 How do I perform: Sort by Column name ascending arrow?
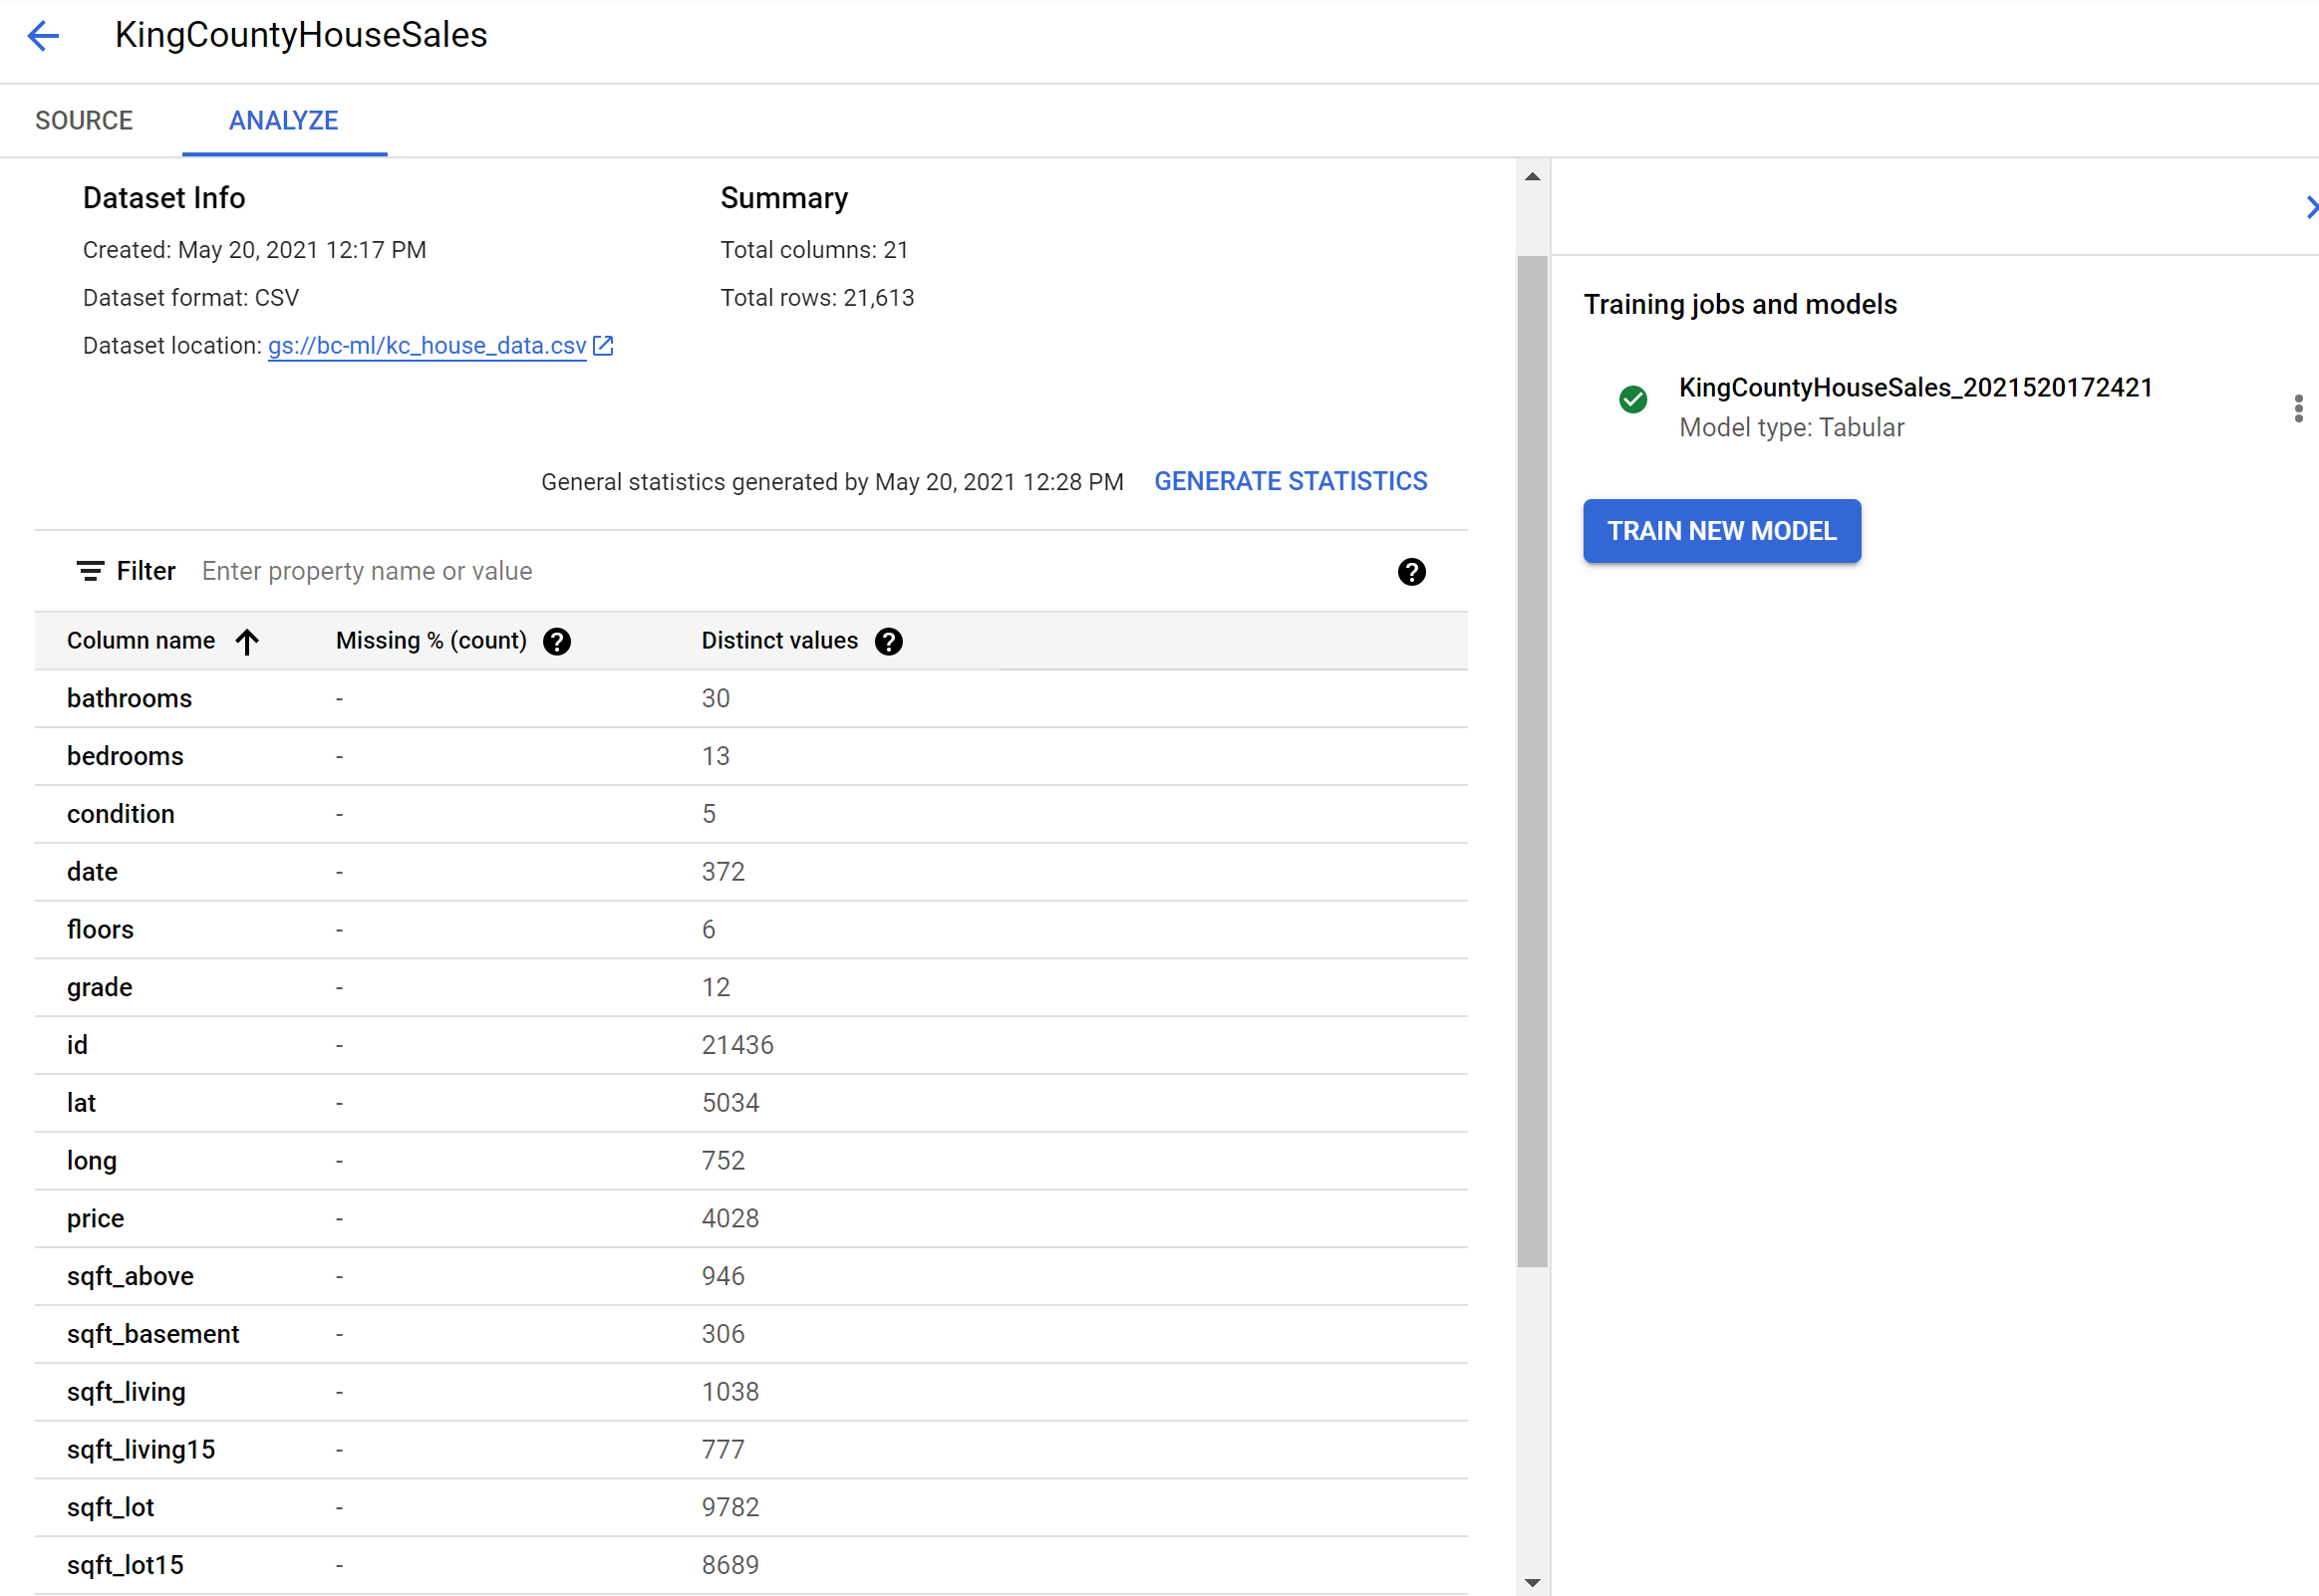pos(247,641)
